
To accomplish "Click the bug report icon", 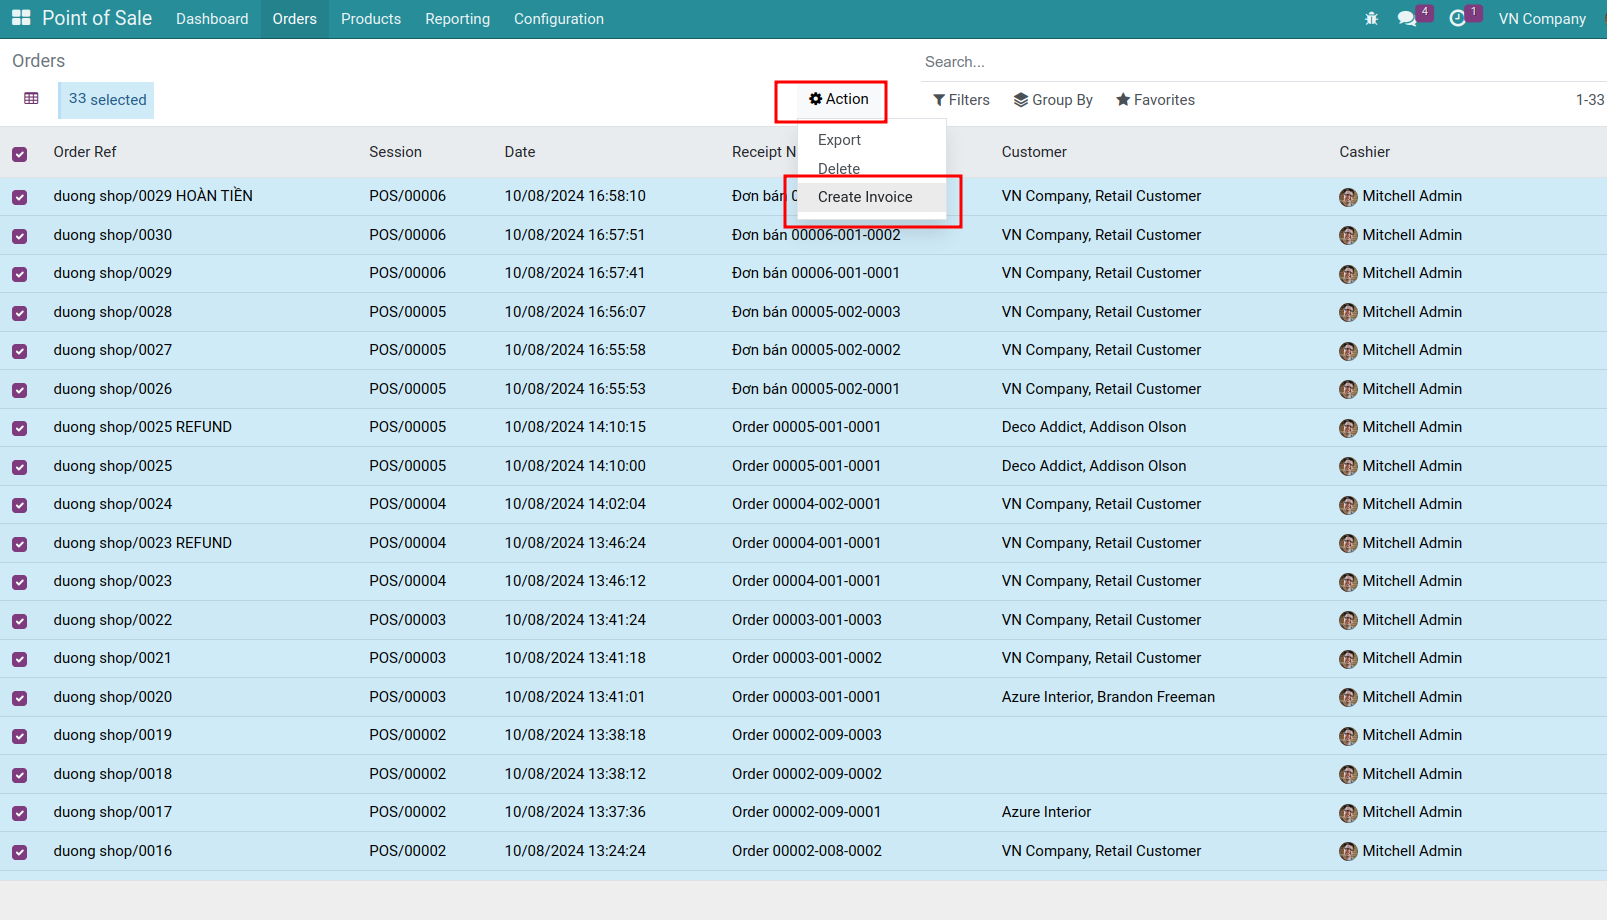I will pyautogui.click(x=1371, y=18).
